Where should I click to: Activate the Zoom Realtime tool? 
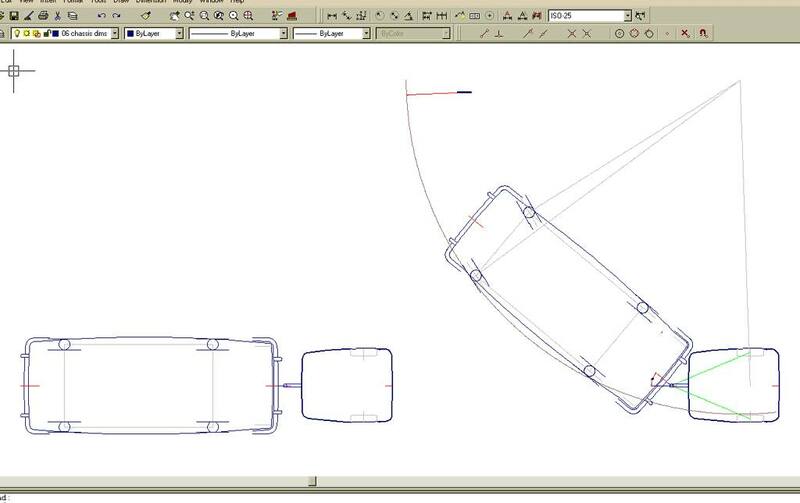coord(189,16)
